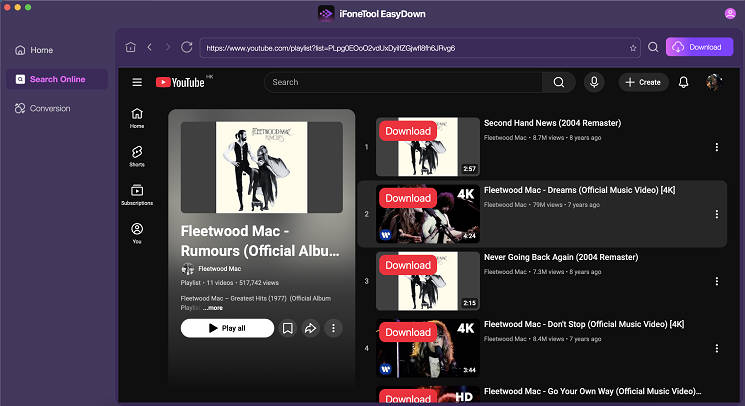Click the YouTube Search box
Screen dimensions: 745x406
(403, 82)
